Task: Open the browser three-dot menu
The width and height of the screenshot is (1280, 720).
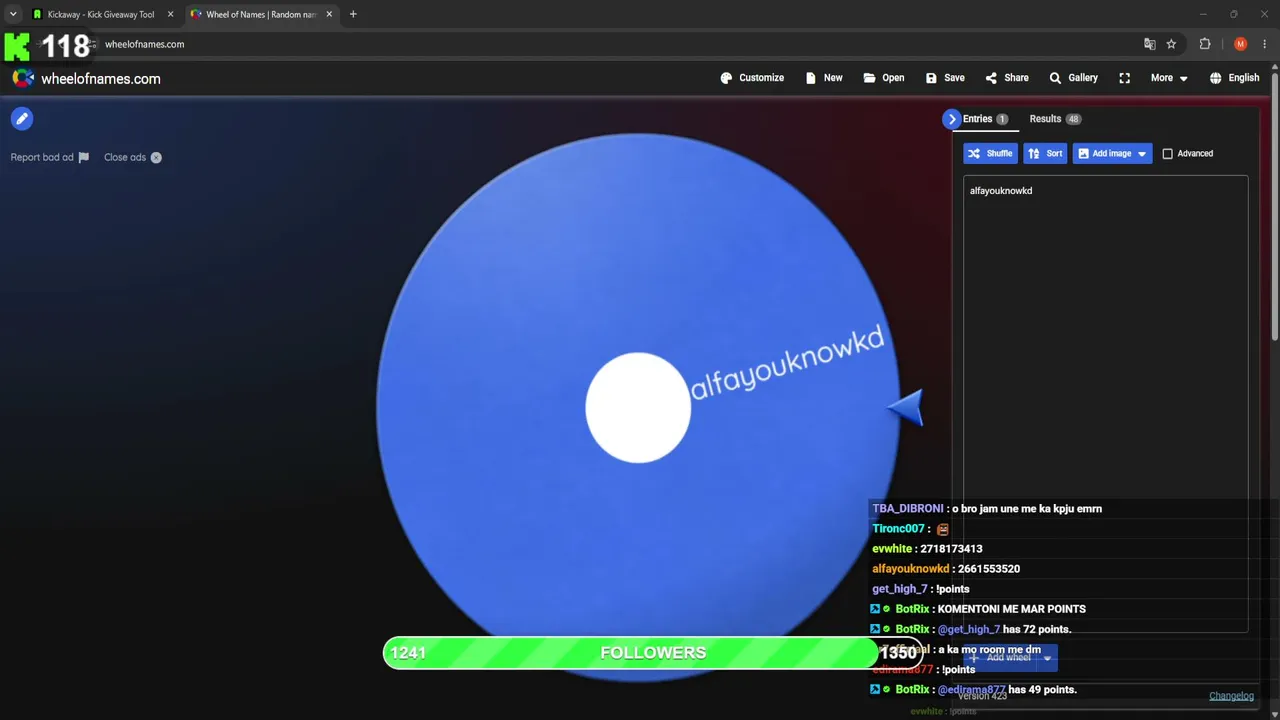Action: pyautogui.click(x=1265, y=44)
